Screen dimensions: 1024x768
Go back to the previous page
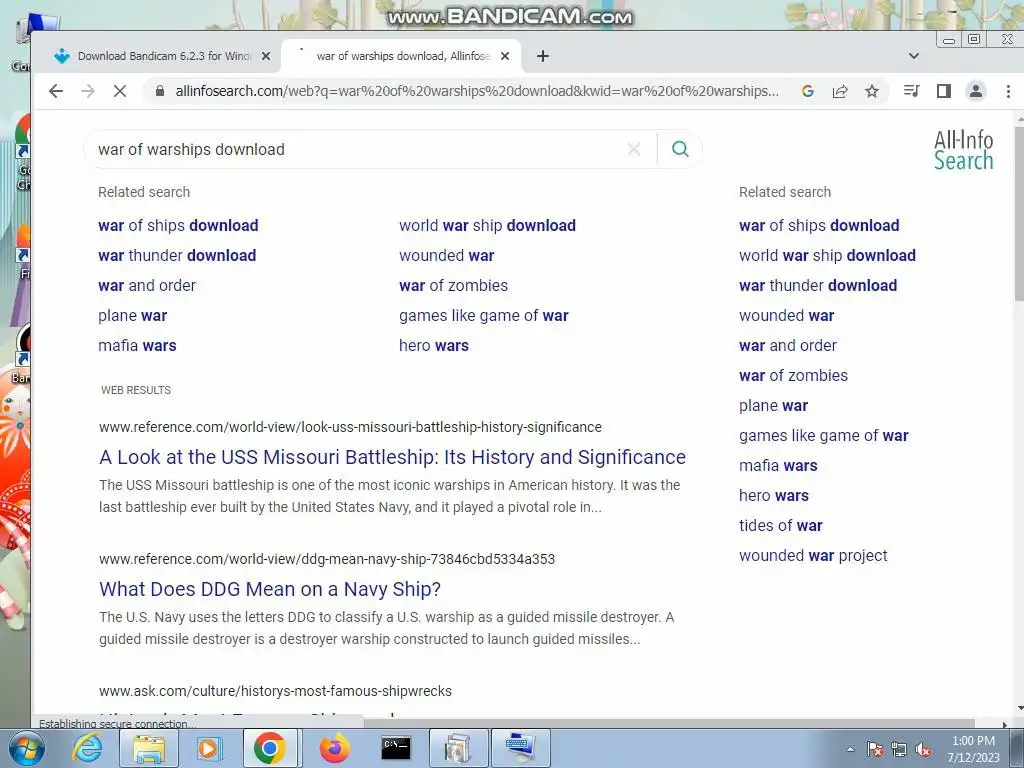(56, 91)
